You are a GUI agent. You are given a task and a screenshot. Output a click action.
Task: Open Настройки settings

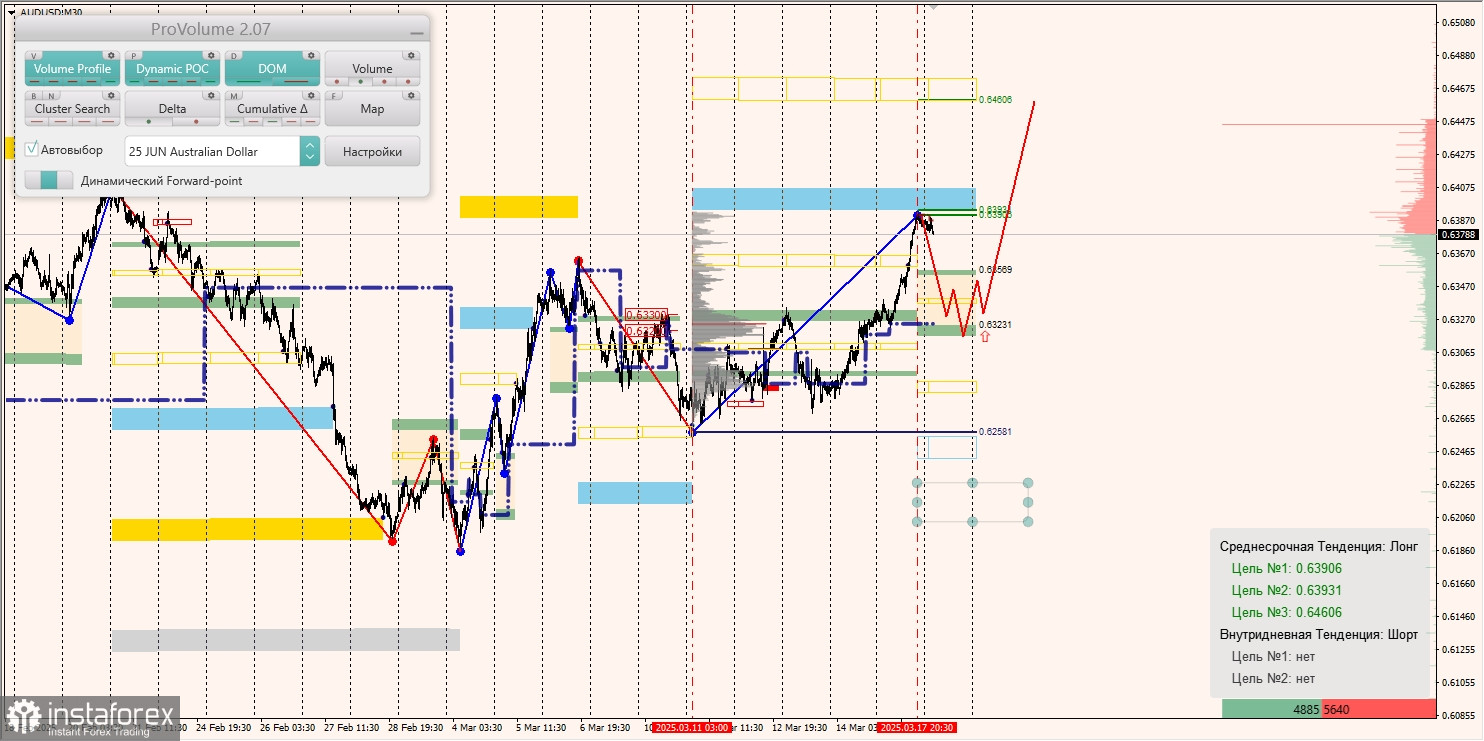(372, 151)
